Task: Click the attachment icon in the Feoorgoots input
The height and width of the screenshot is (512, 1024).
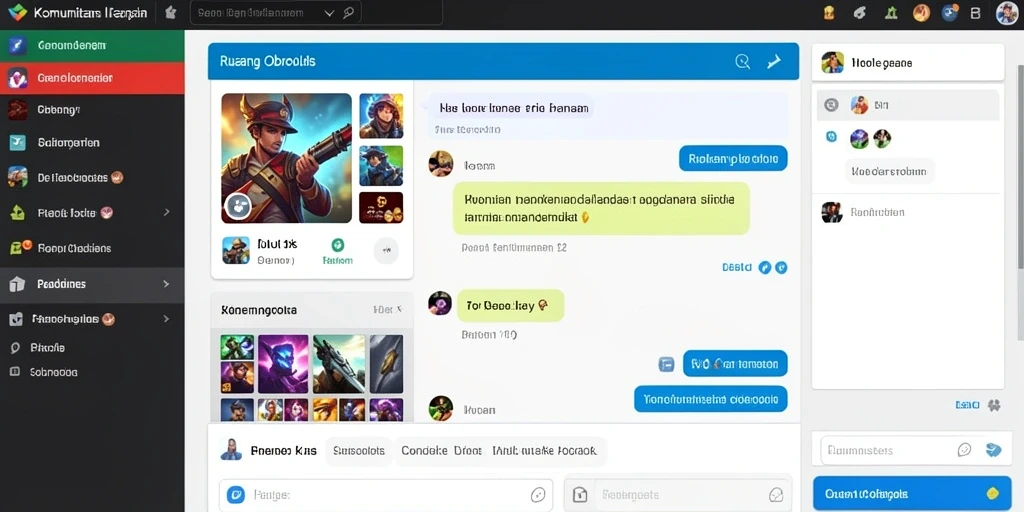Action: tap(580, 495)
